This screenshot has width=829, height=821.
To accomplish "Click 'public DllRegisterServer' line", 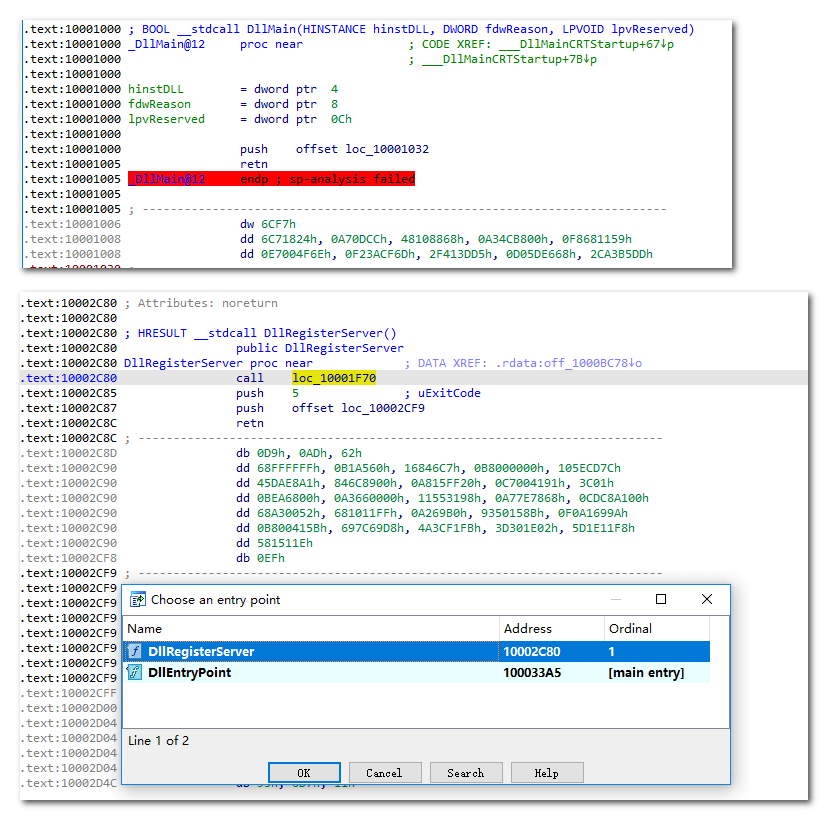I will 319,348.
